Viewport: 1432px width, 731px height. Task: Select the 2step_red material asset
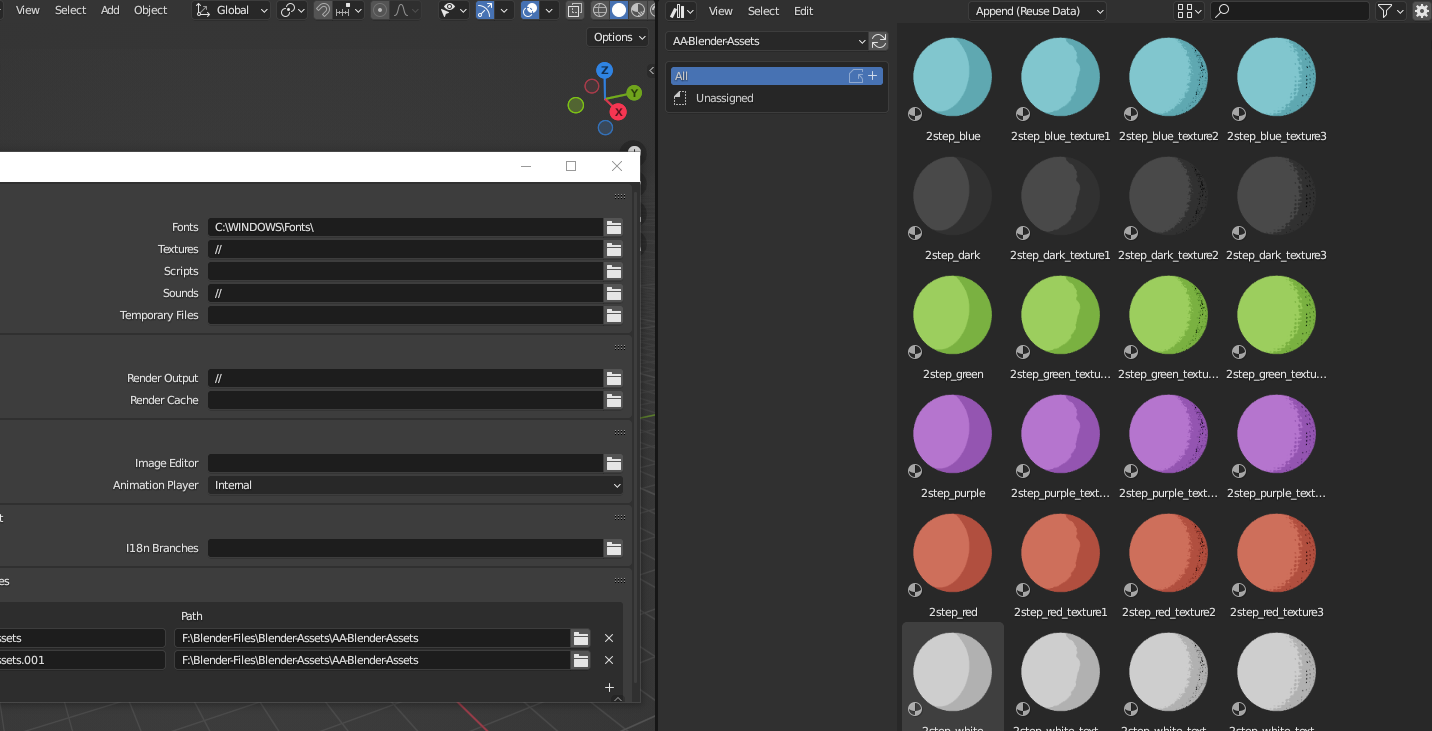point(953,563)
